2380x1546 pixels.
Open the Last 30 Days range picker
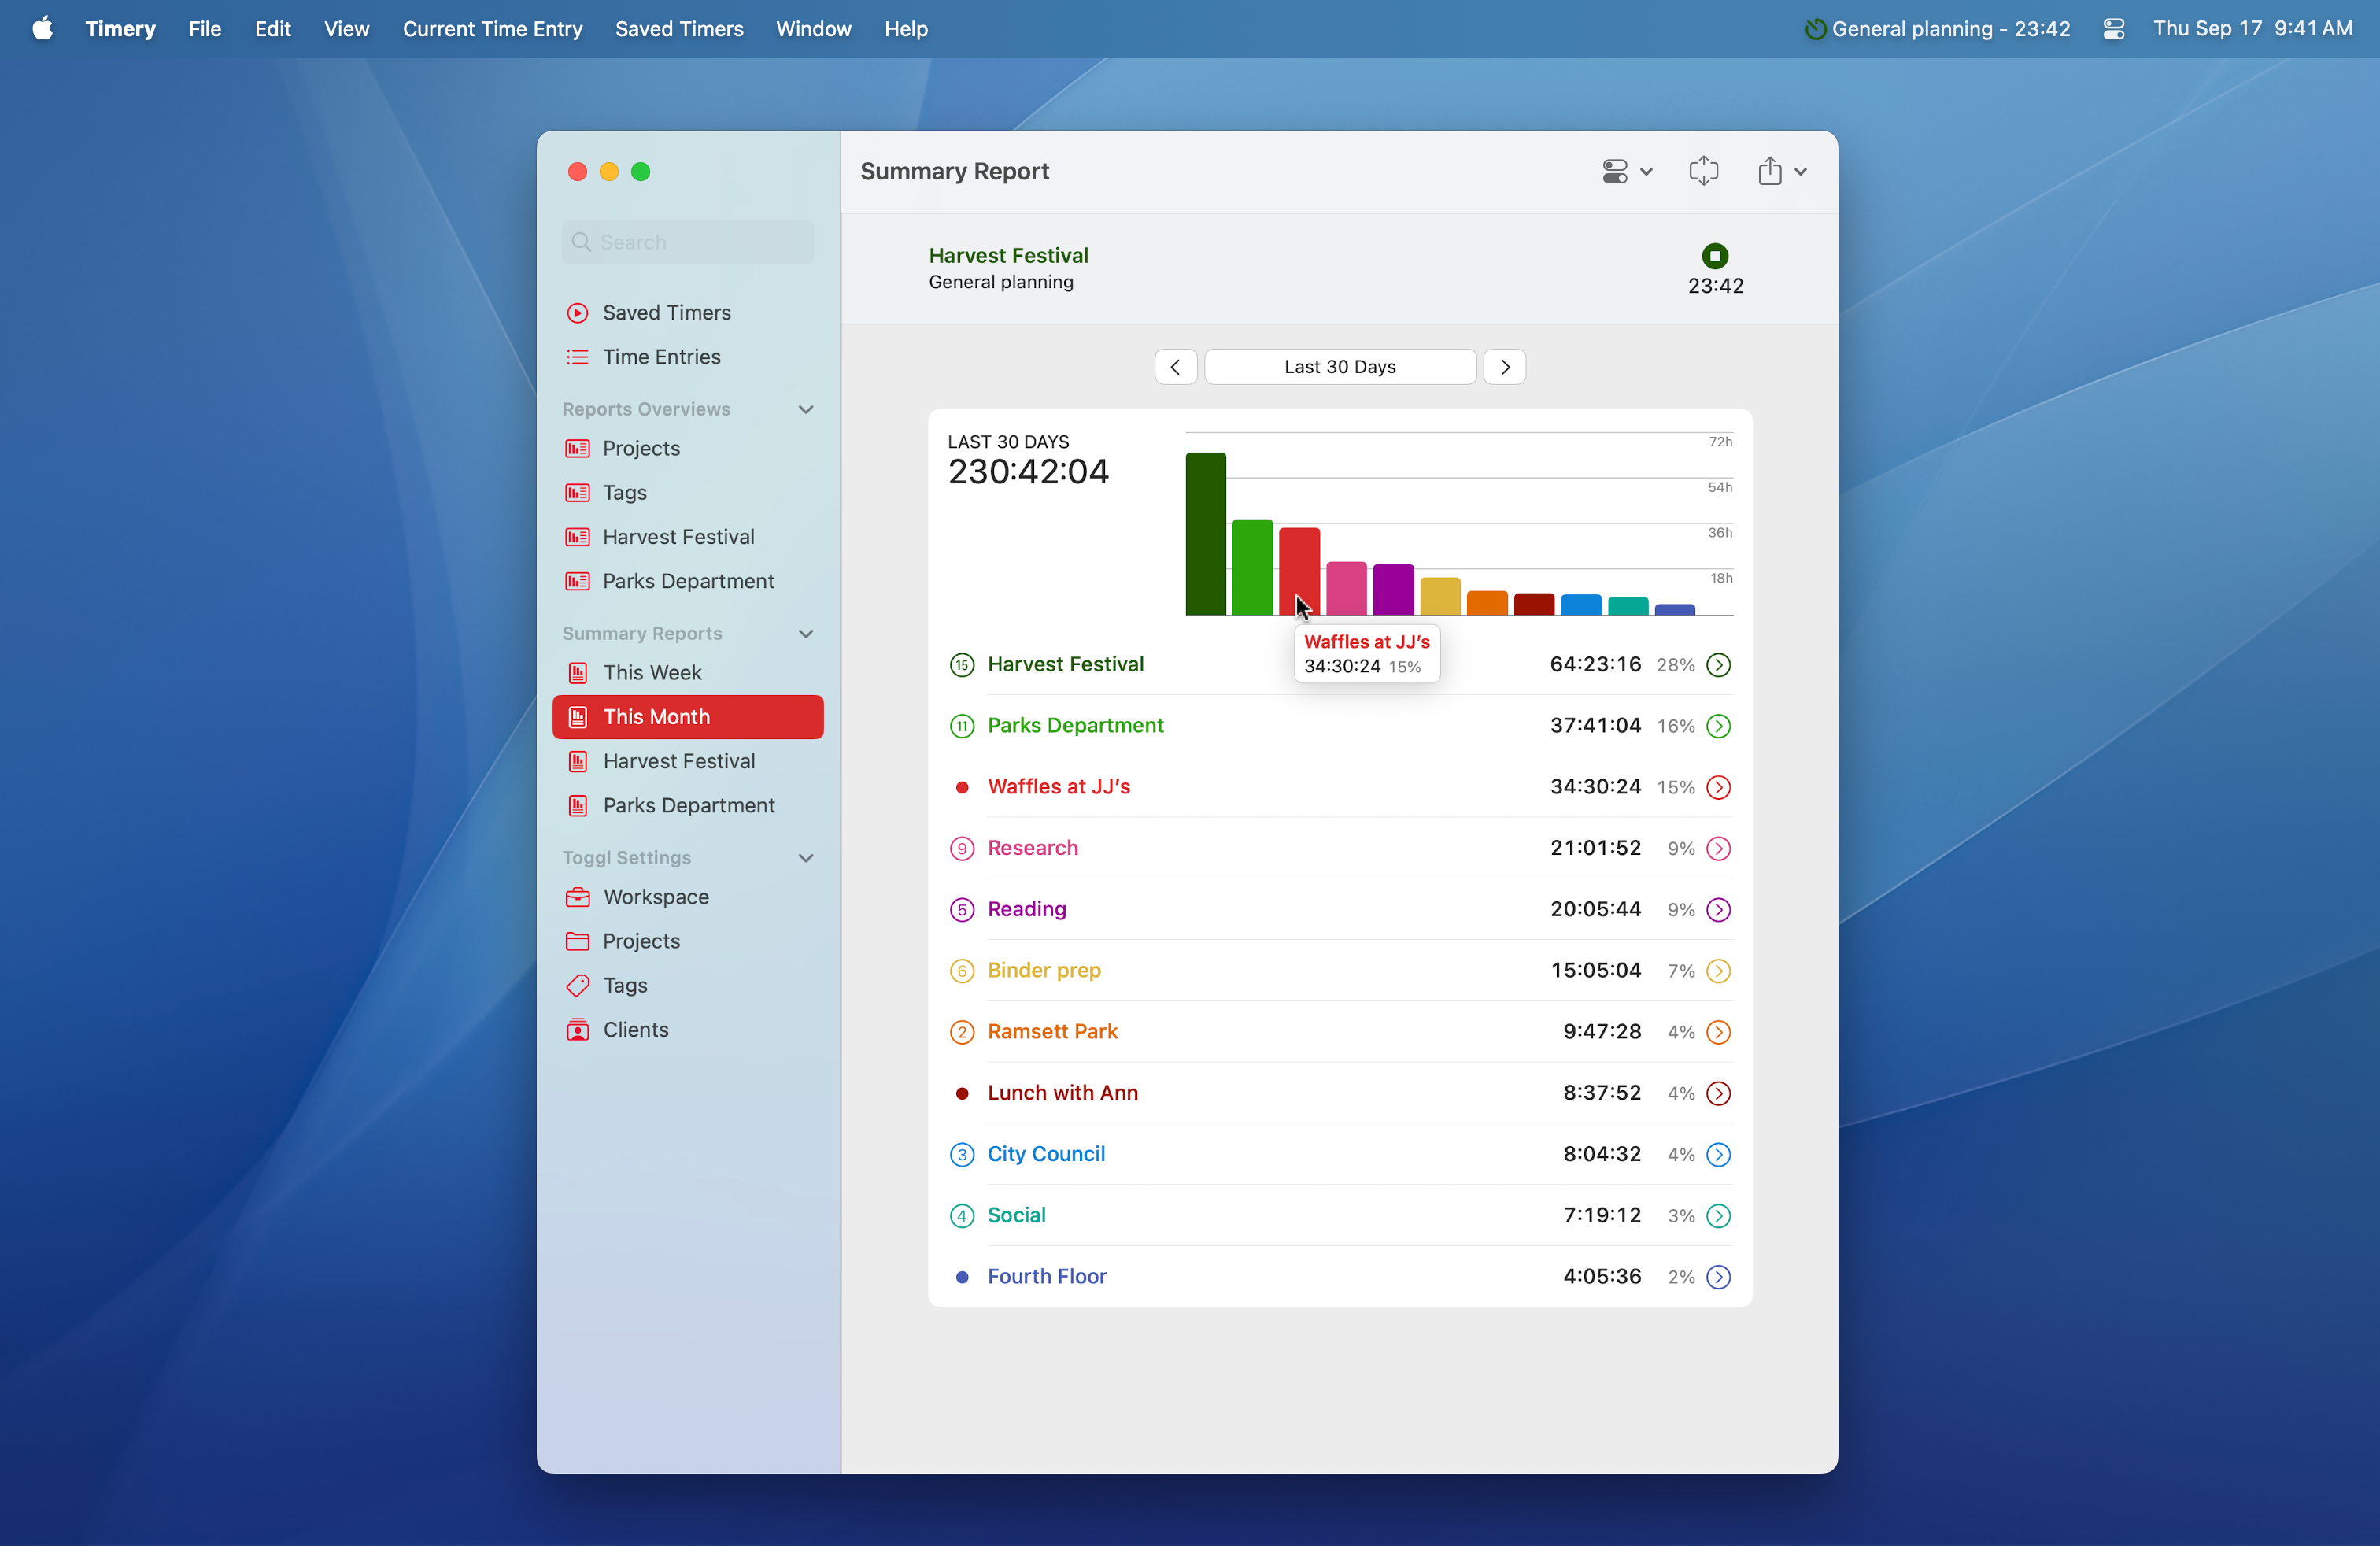(x=1340, y=367)
